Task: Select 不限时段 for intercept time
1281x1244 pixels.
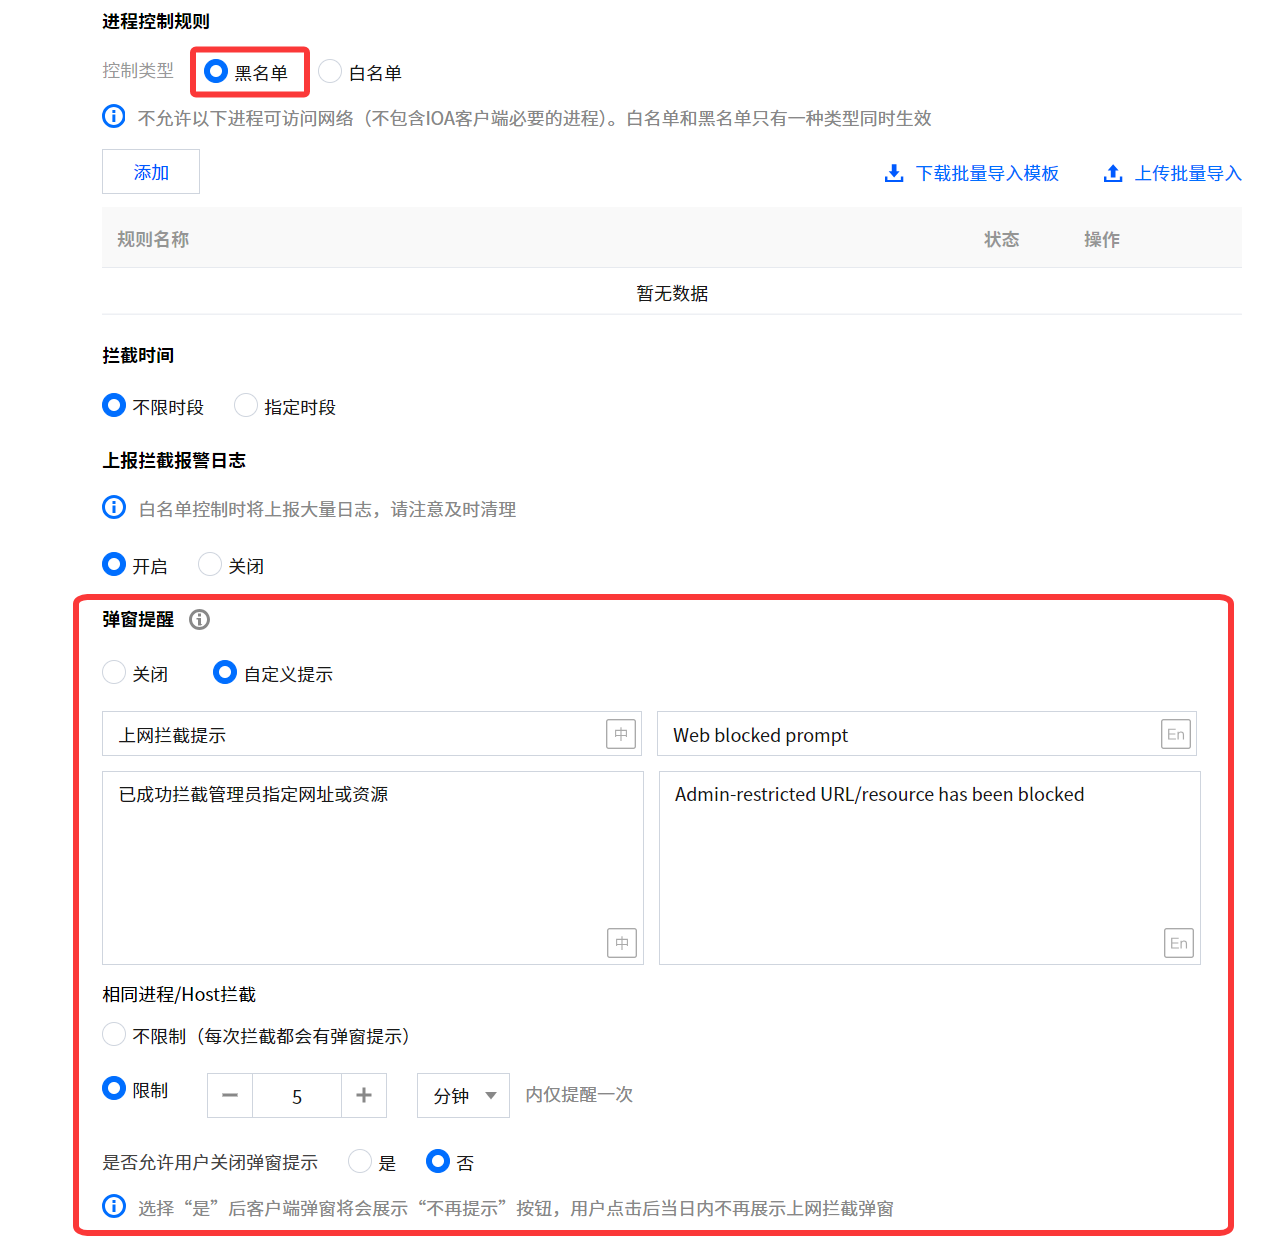Action: 114,406
